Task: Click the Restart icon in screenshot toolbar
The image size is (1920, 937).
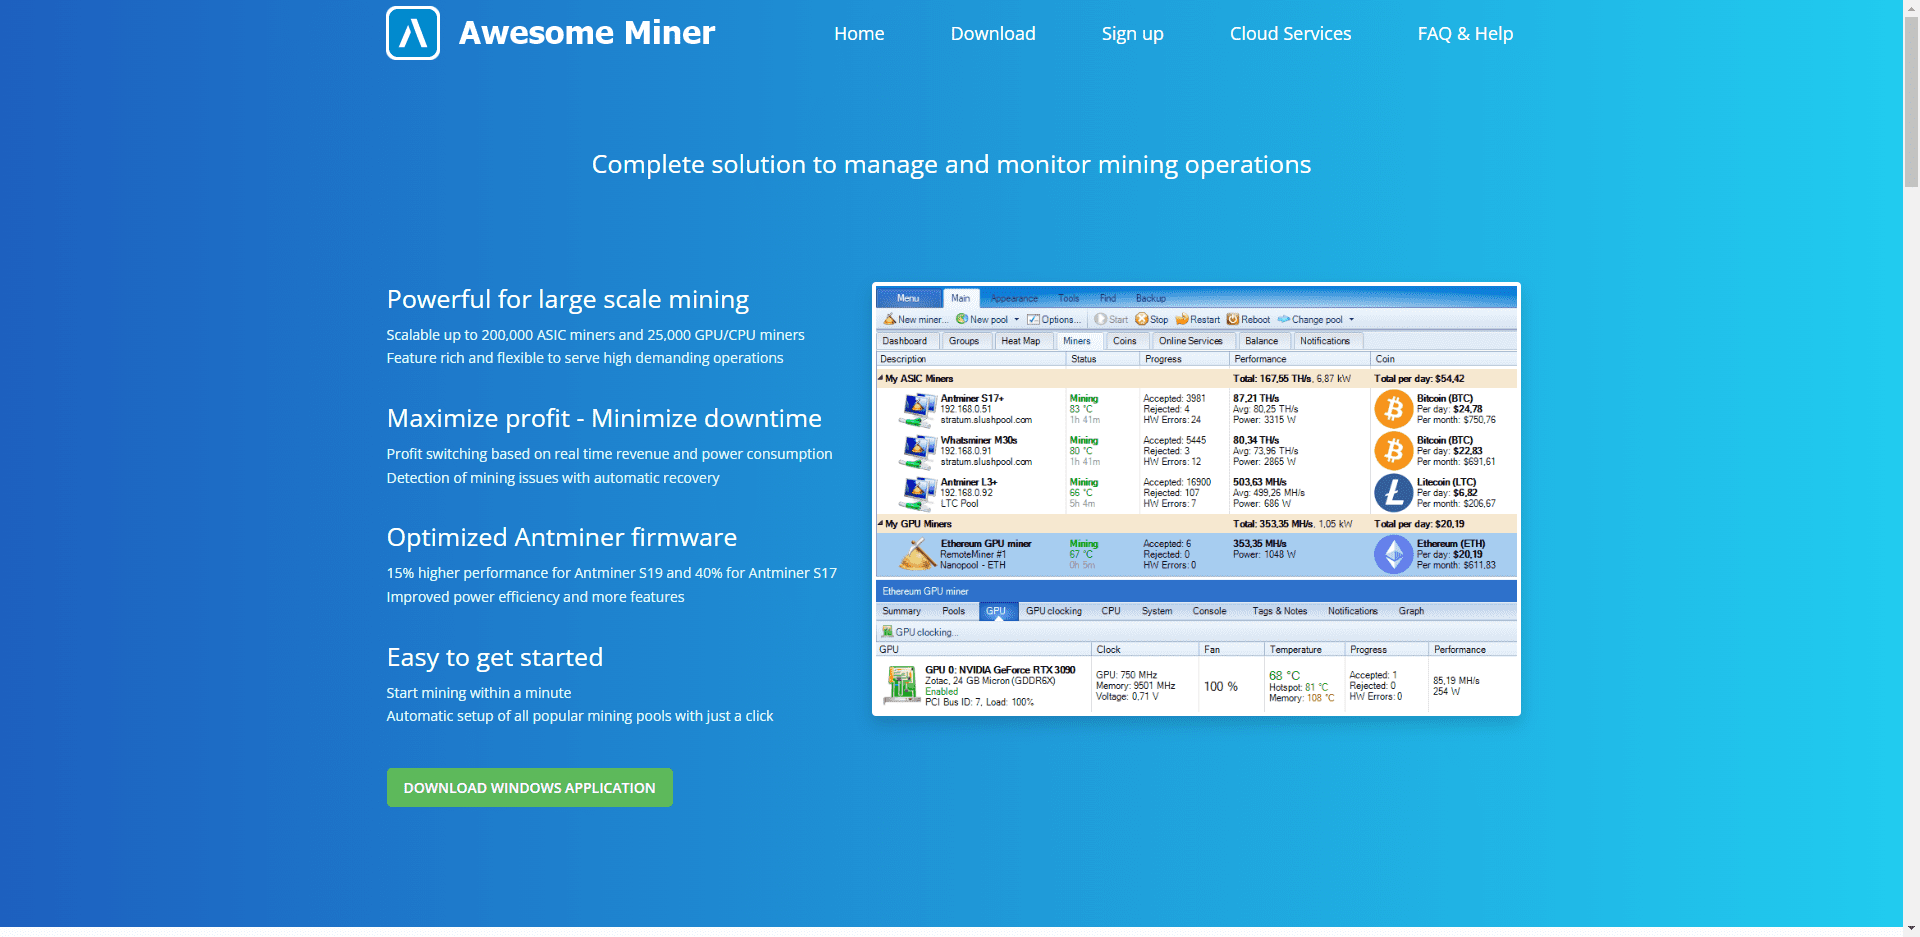Action: tap(1182, 320)
